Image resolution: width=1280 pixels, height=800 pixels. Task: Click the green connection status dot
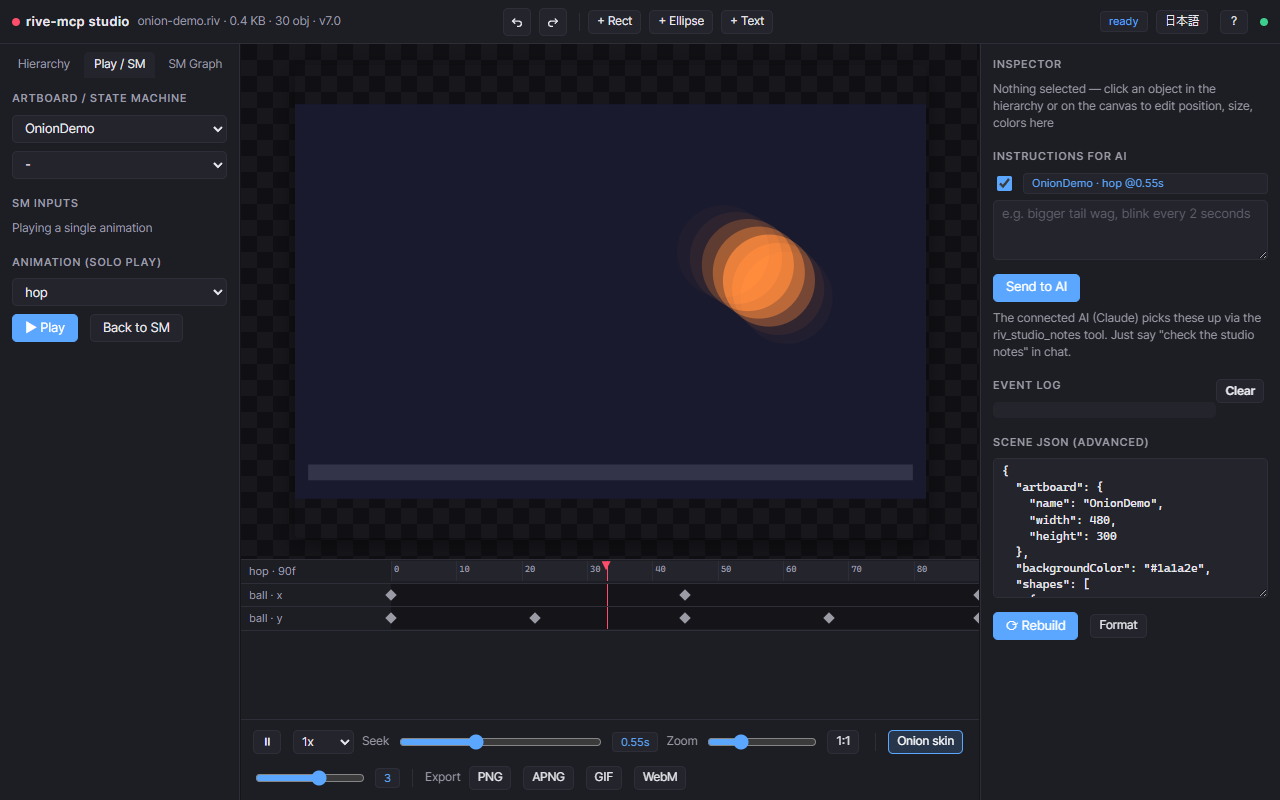point(1263,22)
